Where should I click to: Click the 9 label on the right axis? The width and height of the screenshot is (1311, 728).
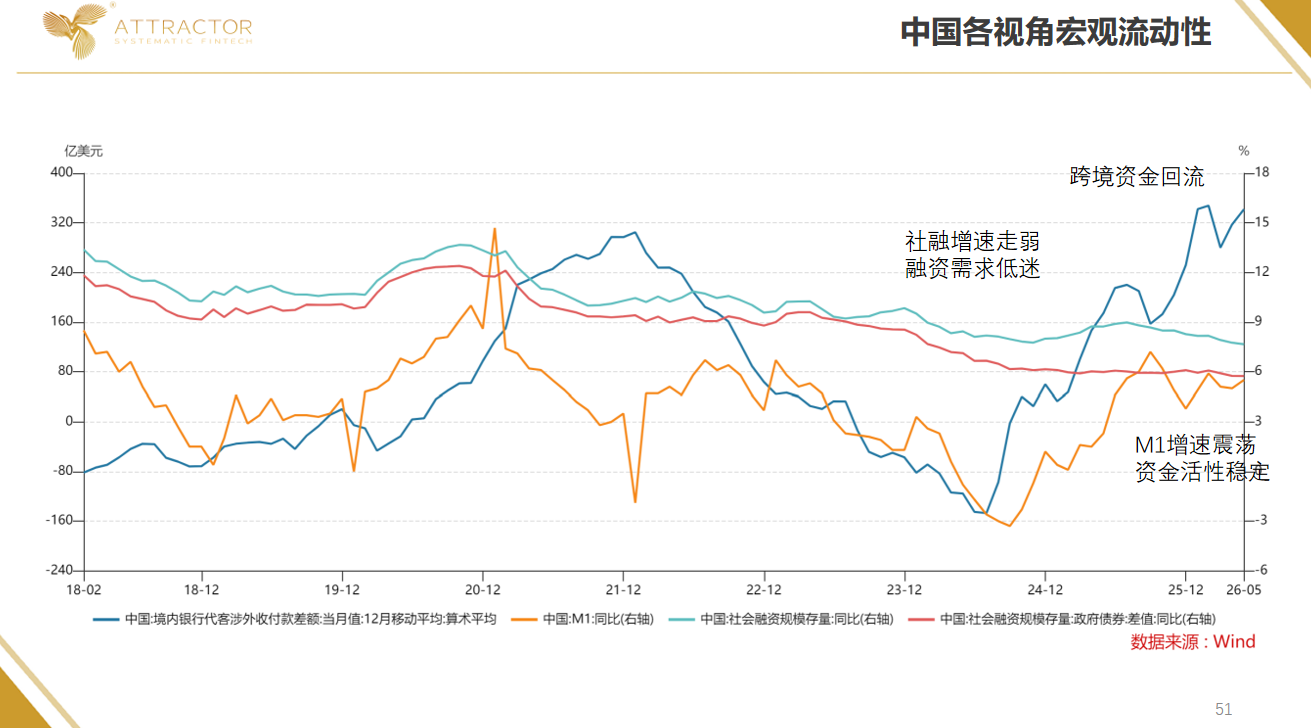tap(1259, 322)
